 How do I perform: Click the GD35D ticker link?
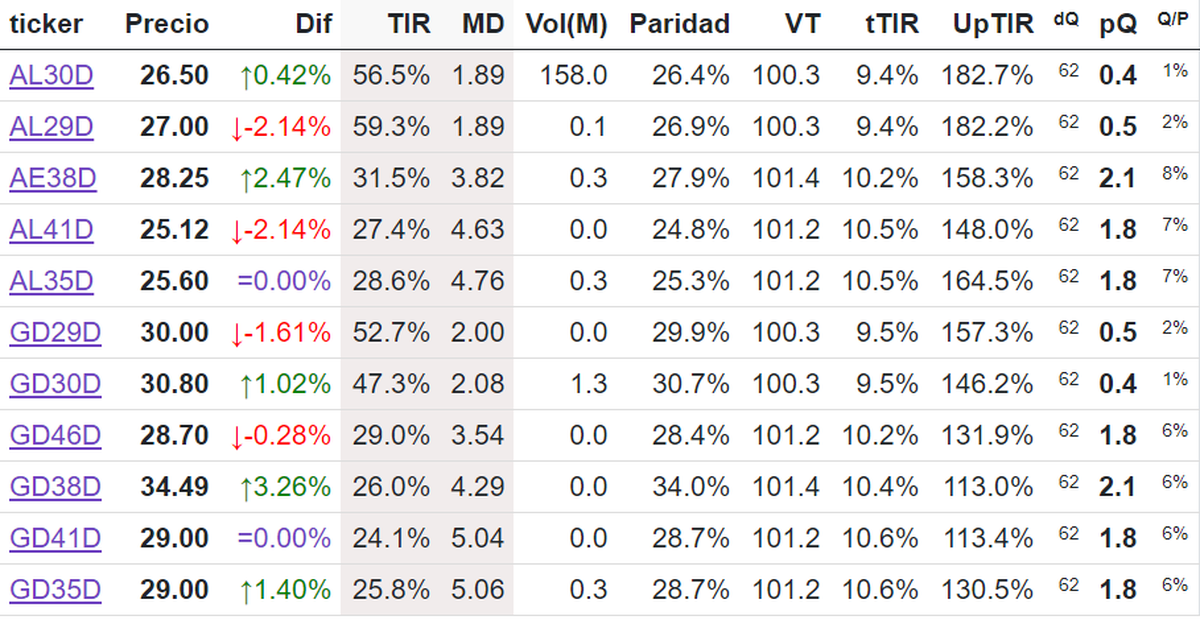tap(55, 590)
